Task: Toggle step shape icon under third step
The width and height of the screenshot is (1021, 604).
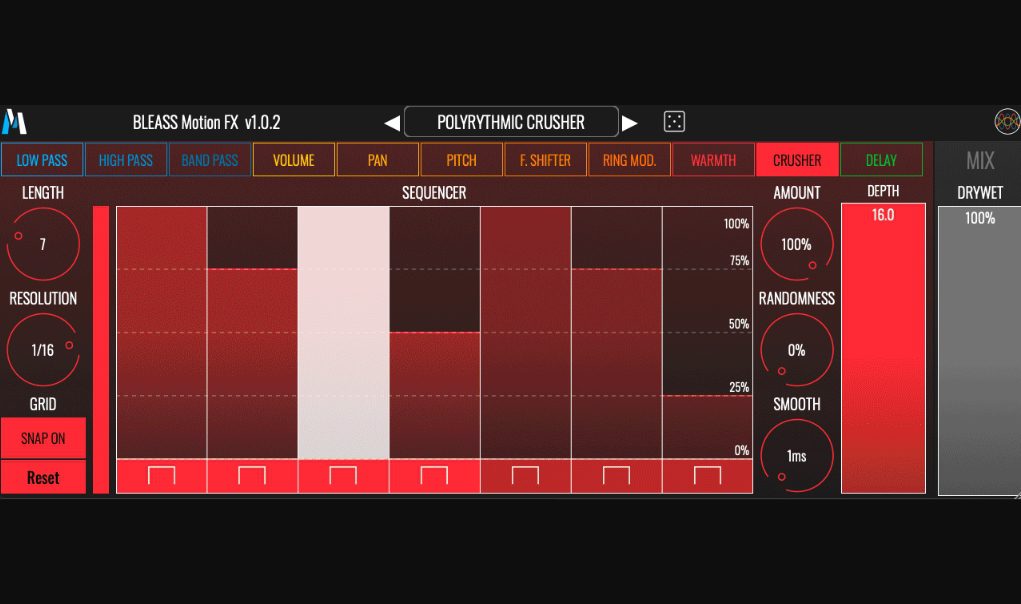Action: [343, 476]
